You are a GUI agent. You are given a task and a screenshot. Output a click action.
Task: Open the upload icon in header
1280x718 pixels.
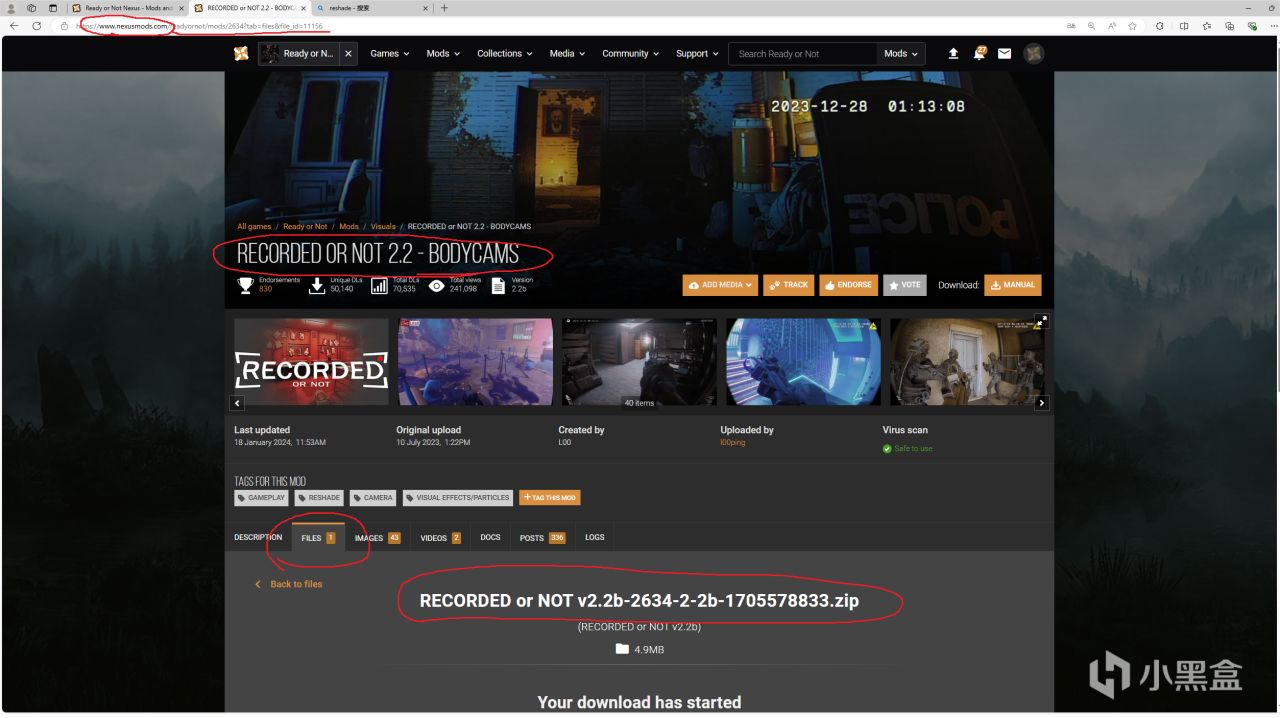(x=953, y=54)
